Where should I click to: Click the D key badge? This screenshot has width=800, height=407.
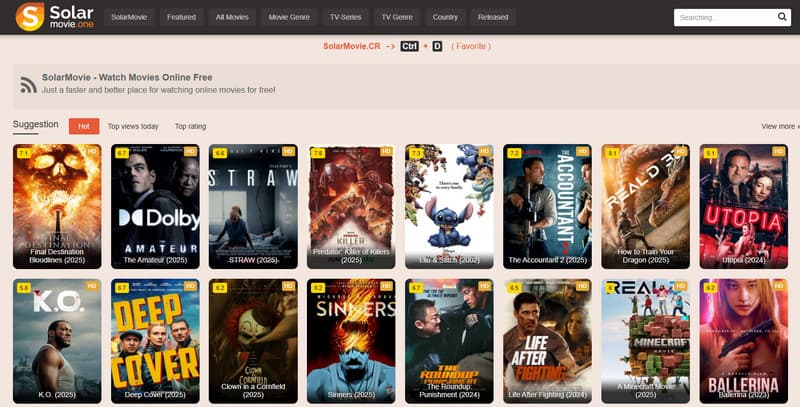437,46
